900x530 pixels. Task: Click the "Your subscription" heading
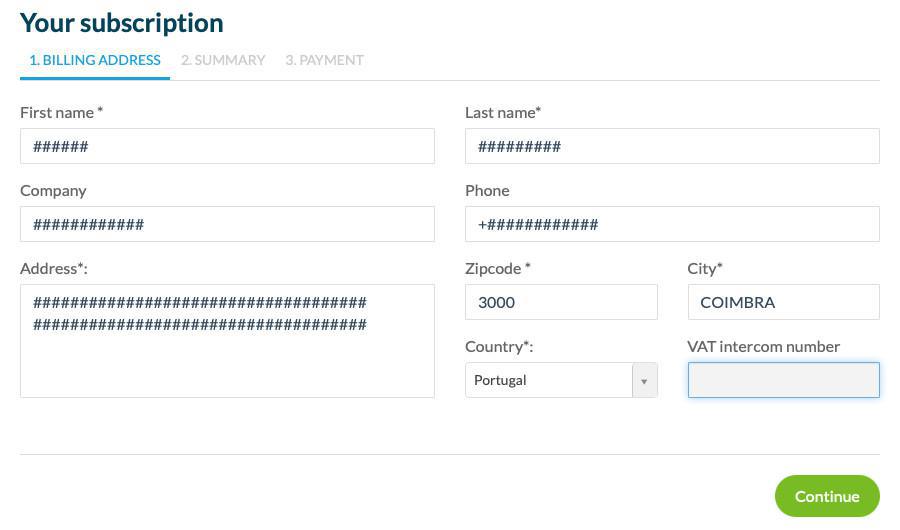(x=122, y=22)
